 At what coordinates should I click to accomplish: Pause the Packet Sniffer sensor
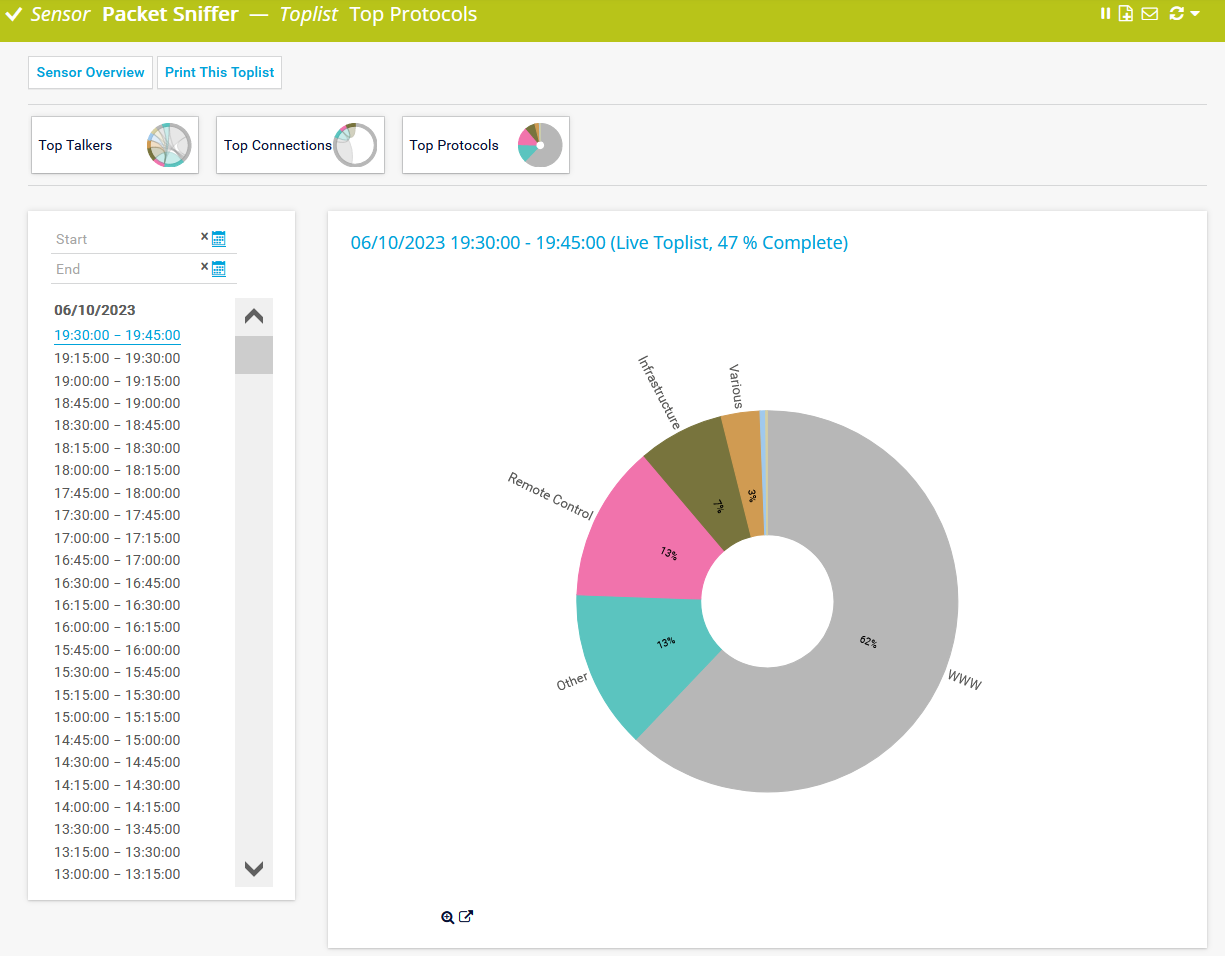[x=1106, y=14]
